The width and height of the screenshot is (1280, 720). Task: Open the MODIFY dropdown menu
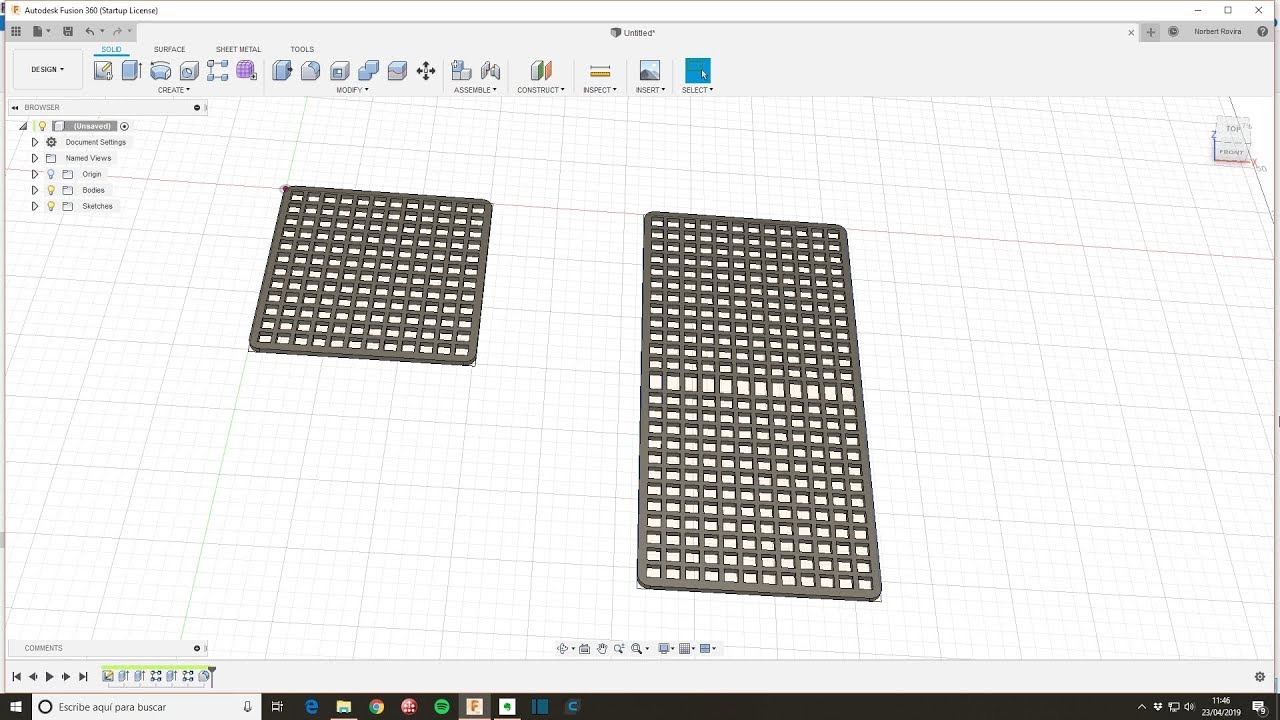point(352,90)
